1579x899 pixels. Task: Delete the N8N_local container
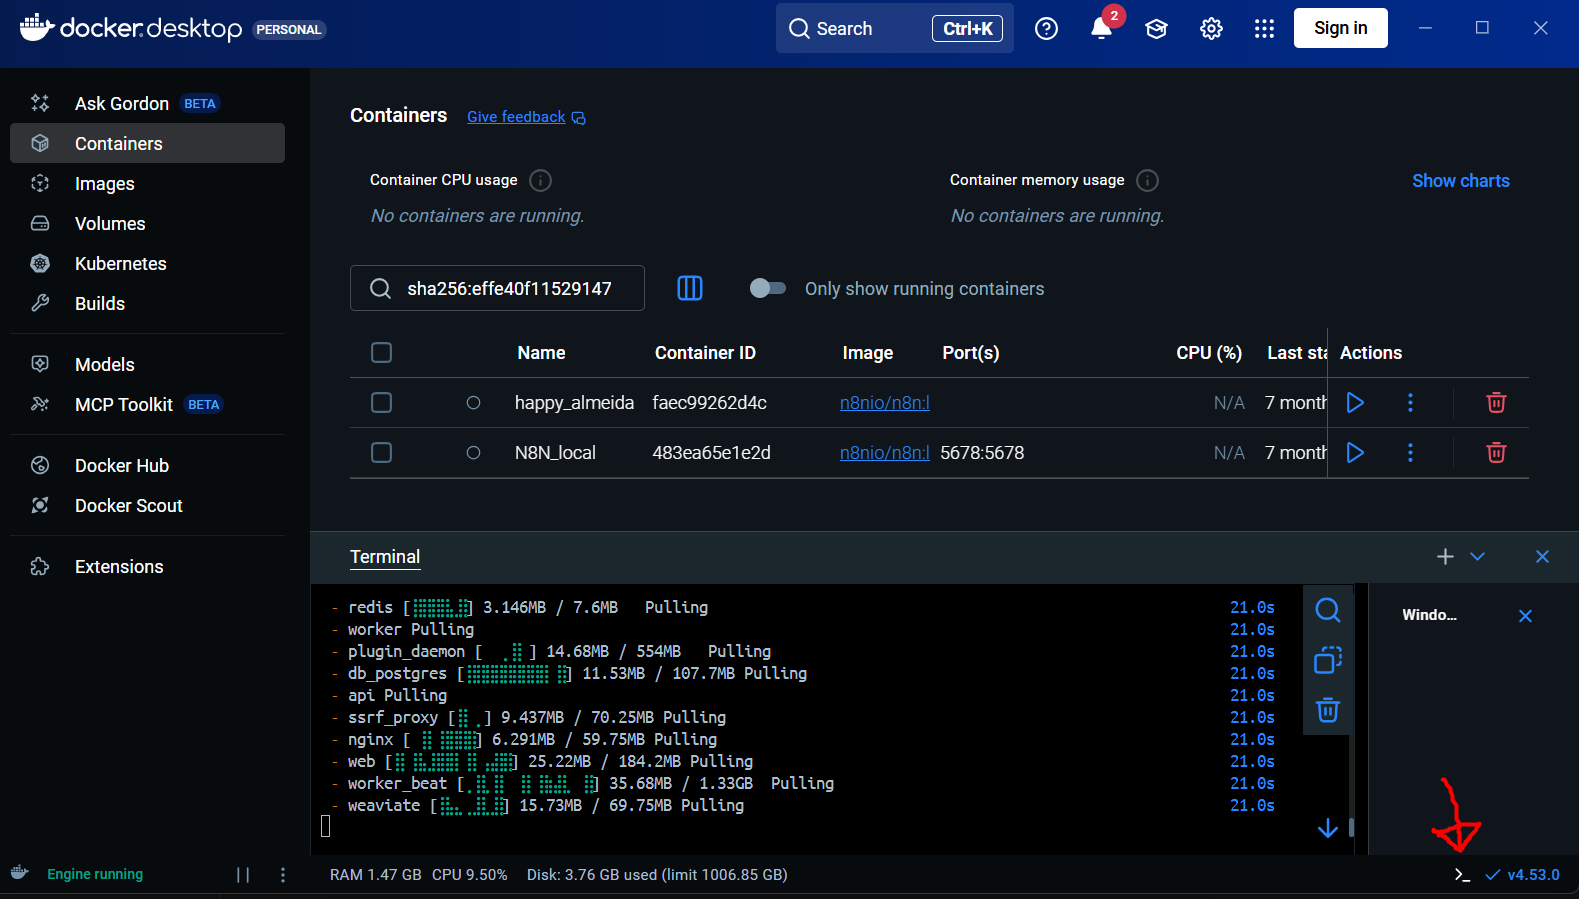point(1496,452)
